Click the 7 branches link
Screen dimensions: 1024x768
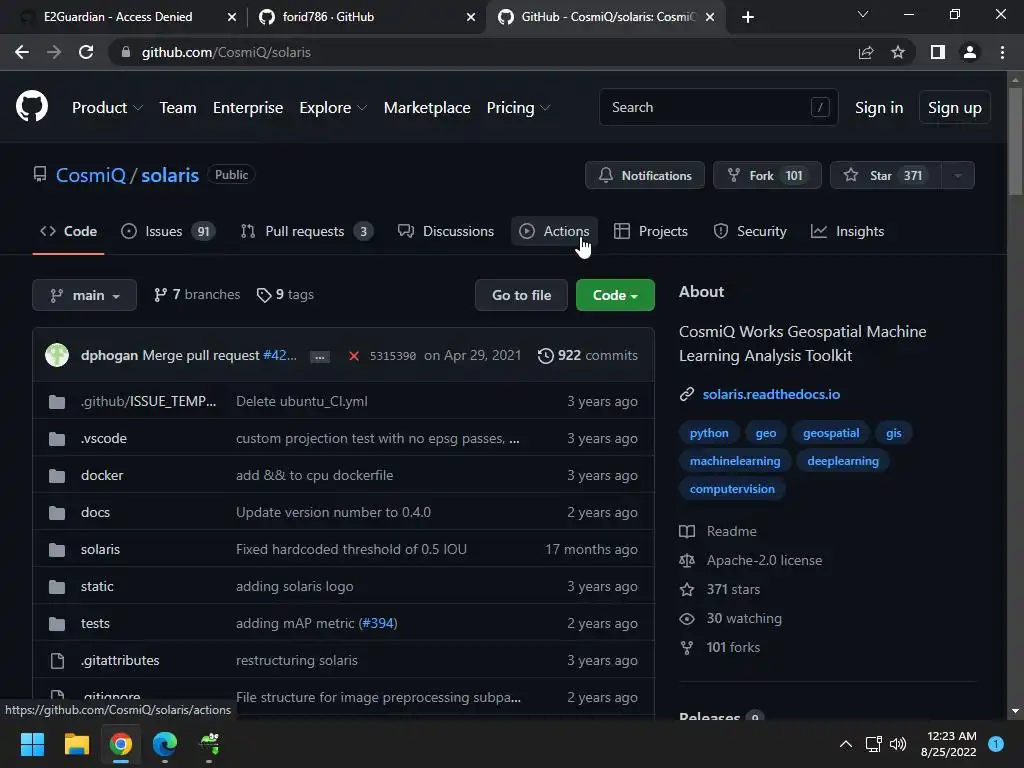coord(197,295)
